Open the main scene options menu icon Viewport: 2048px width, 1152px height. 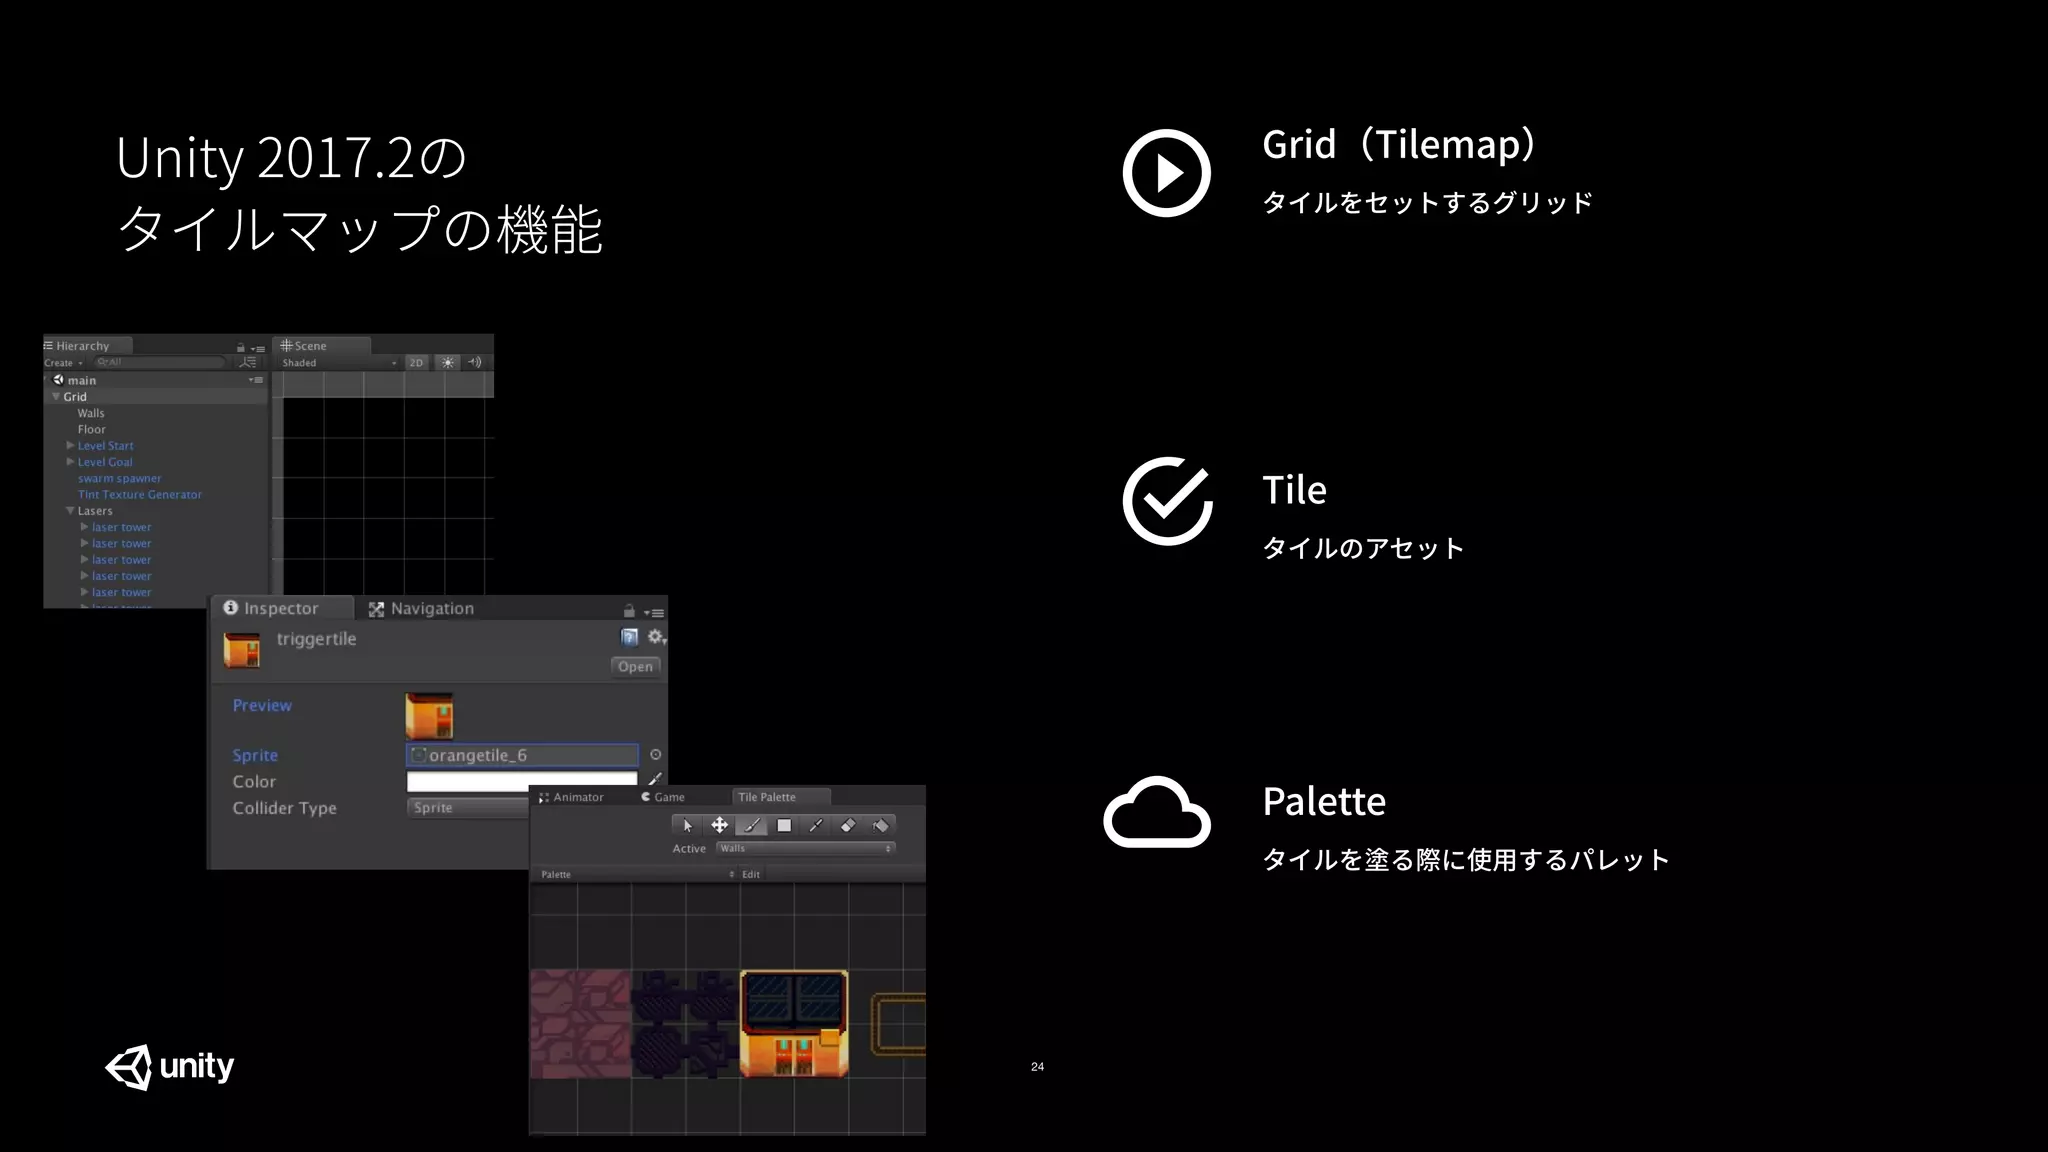[256, 380]
